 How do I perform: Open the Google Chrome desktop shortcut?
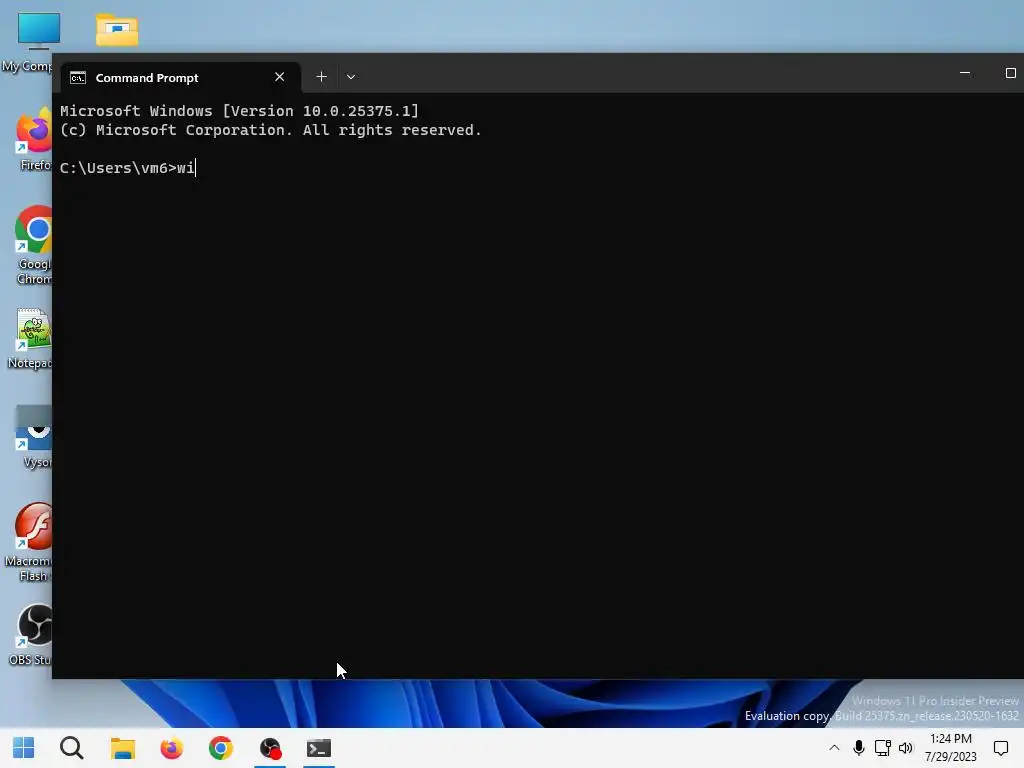pyautogui.click(x=33, y=245)
